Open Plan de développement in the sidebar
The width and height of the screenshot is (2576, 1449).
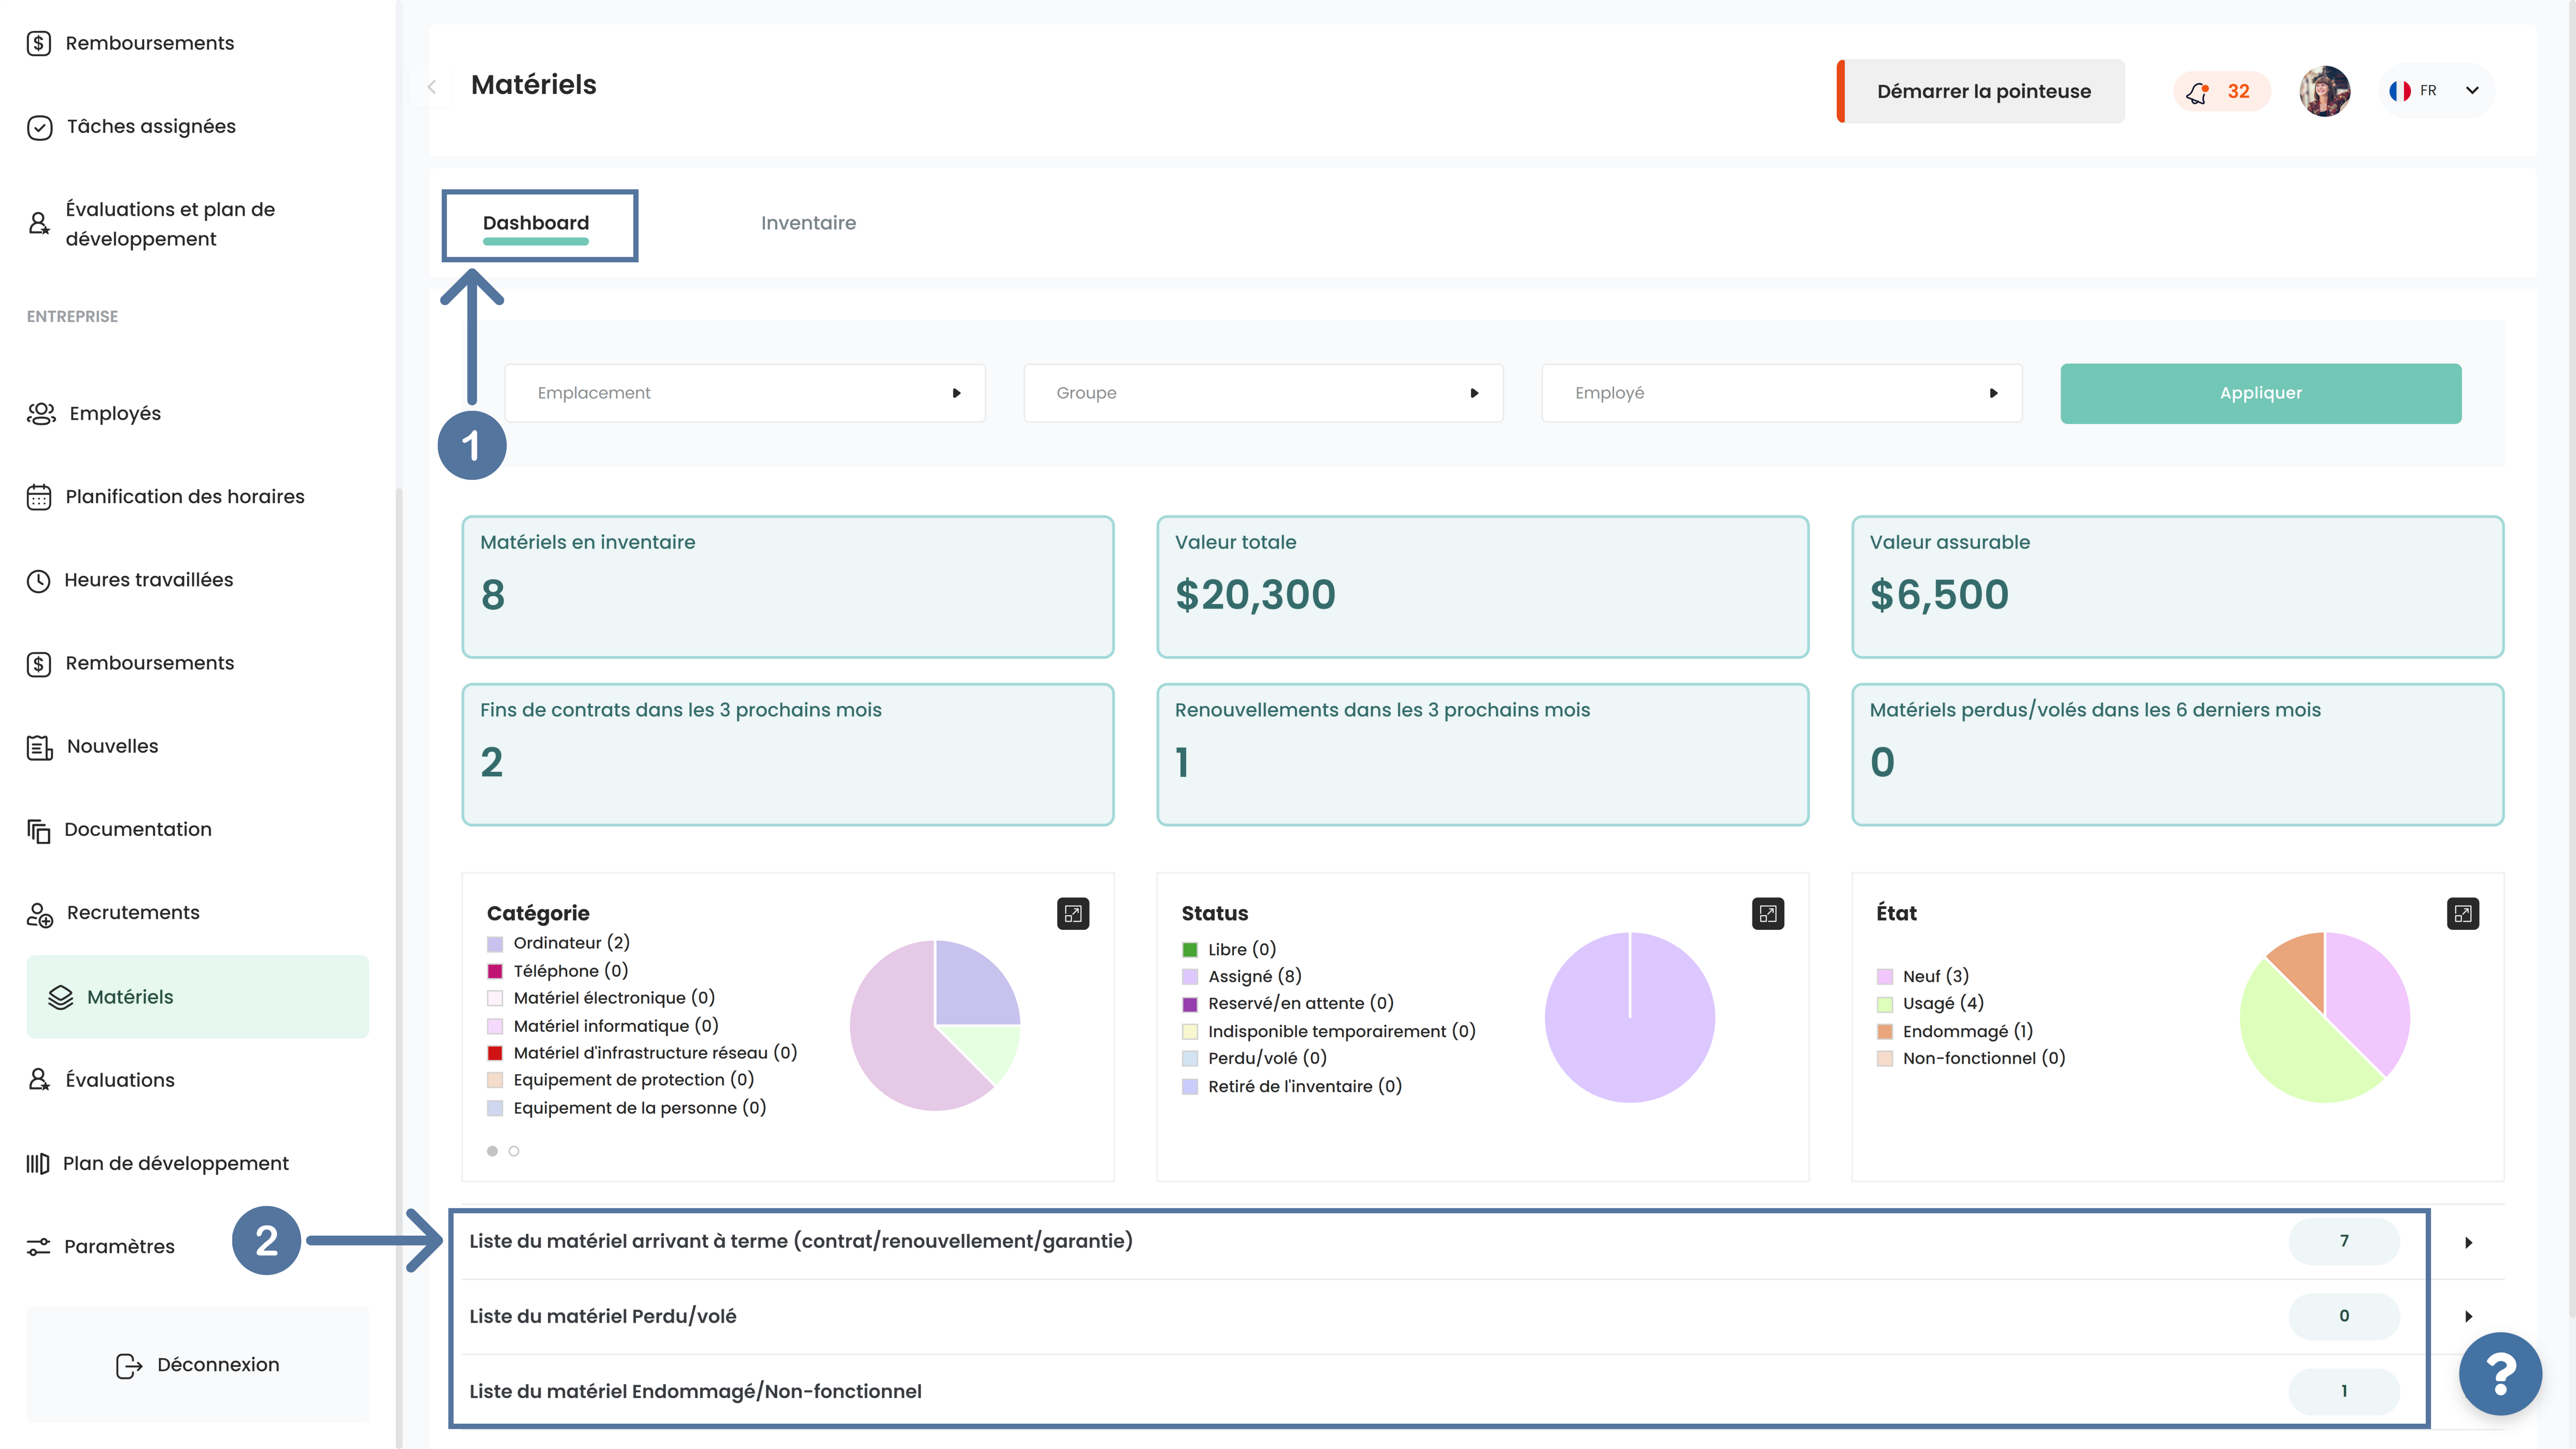coord(176,1164)
